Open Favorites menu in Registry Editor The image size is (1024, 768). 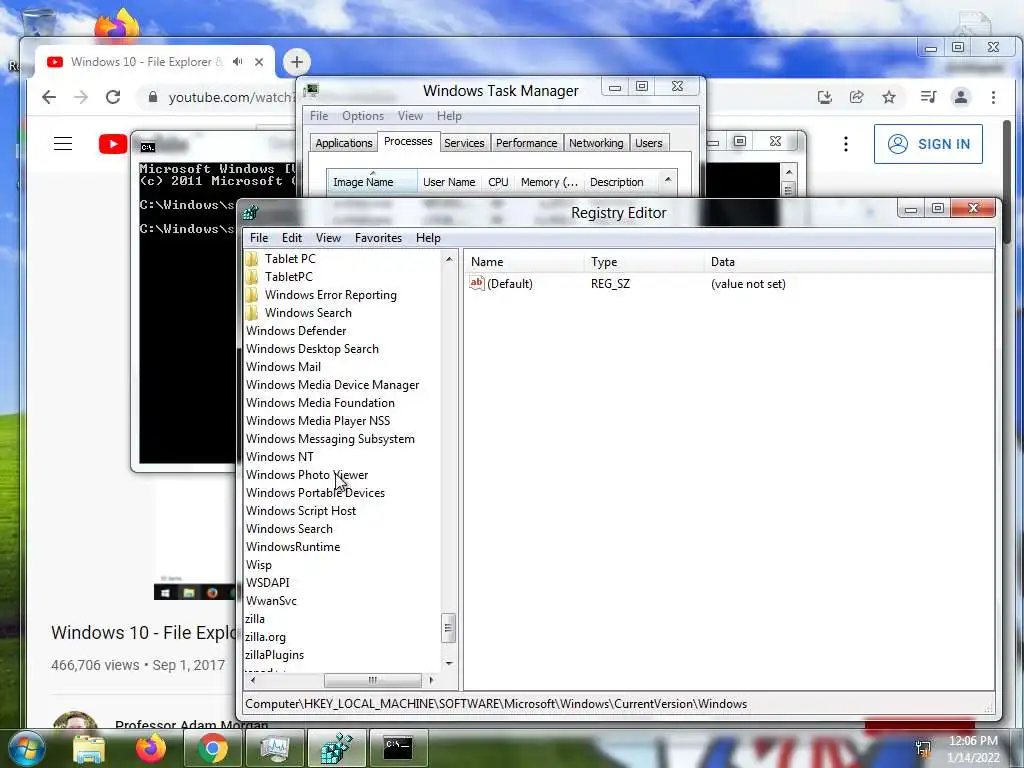(378, 238)
